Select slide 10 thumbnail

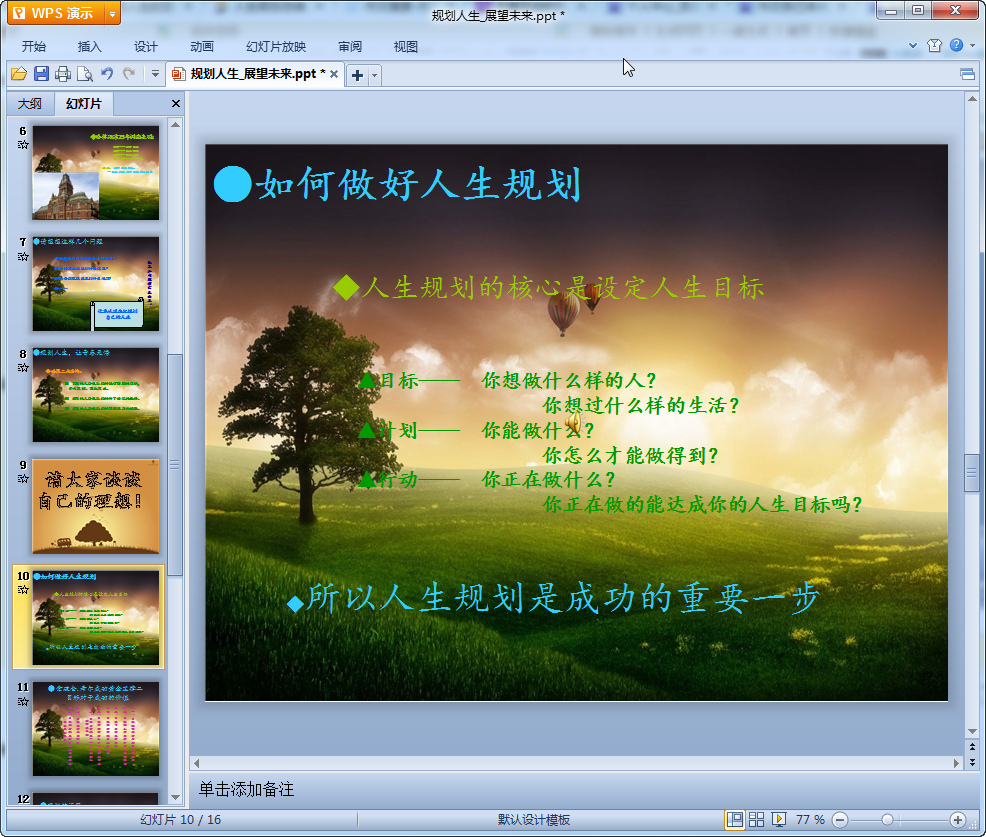pos(96,618)
